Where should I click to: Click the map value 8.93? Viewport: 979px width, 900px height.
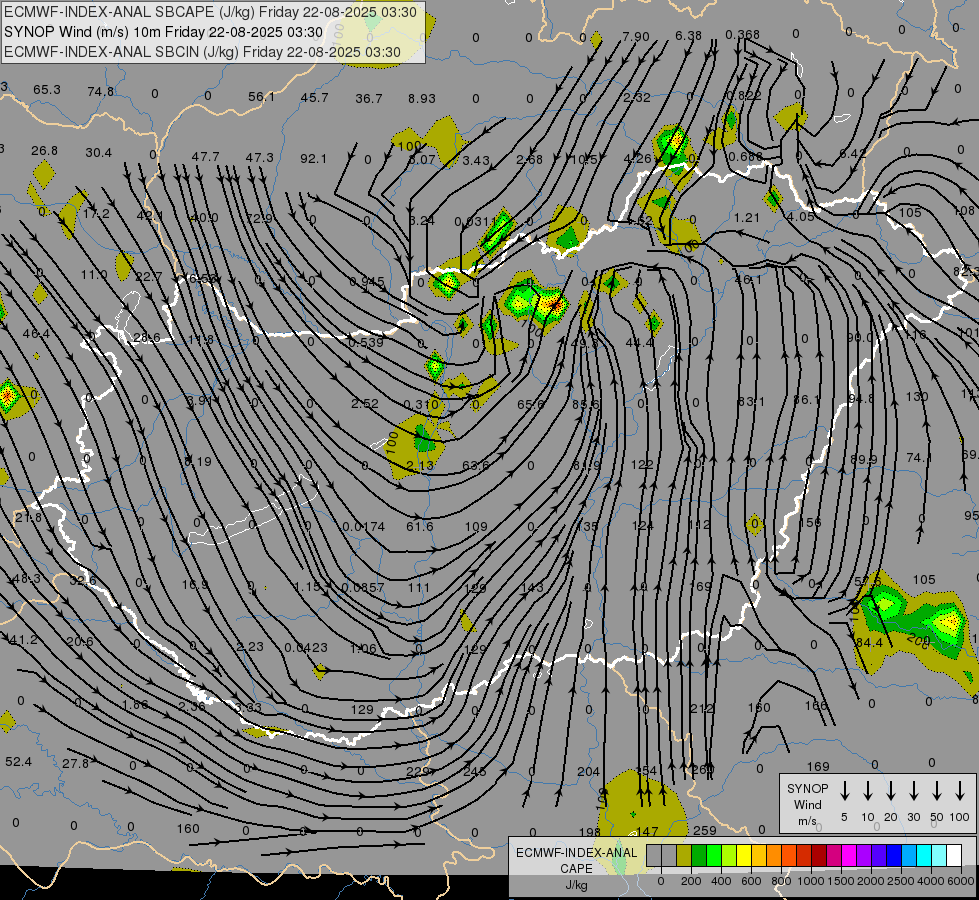pyautogui.click(x=422, y=99)
